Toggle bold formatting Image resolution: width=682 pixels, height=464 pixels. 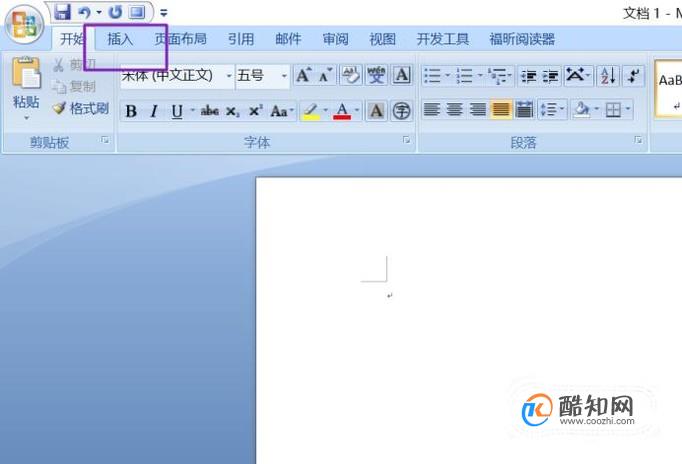point(131,111)
